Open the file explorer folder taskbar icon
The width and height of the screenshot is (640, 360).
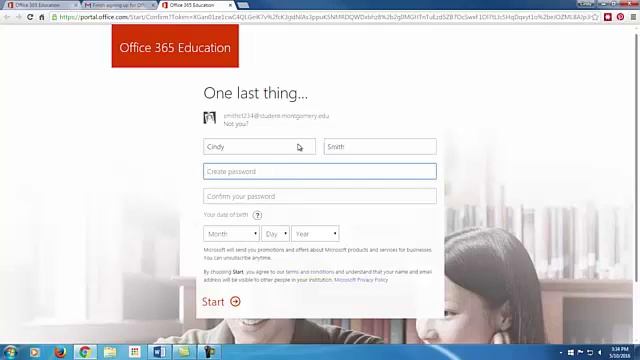(x=110, y=352)
